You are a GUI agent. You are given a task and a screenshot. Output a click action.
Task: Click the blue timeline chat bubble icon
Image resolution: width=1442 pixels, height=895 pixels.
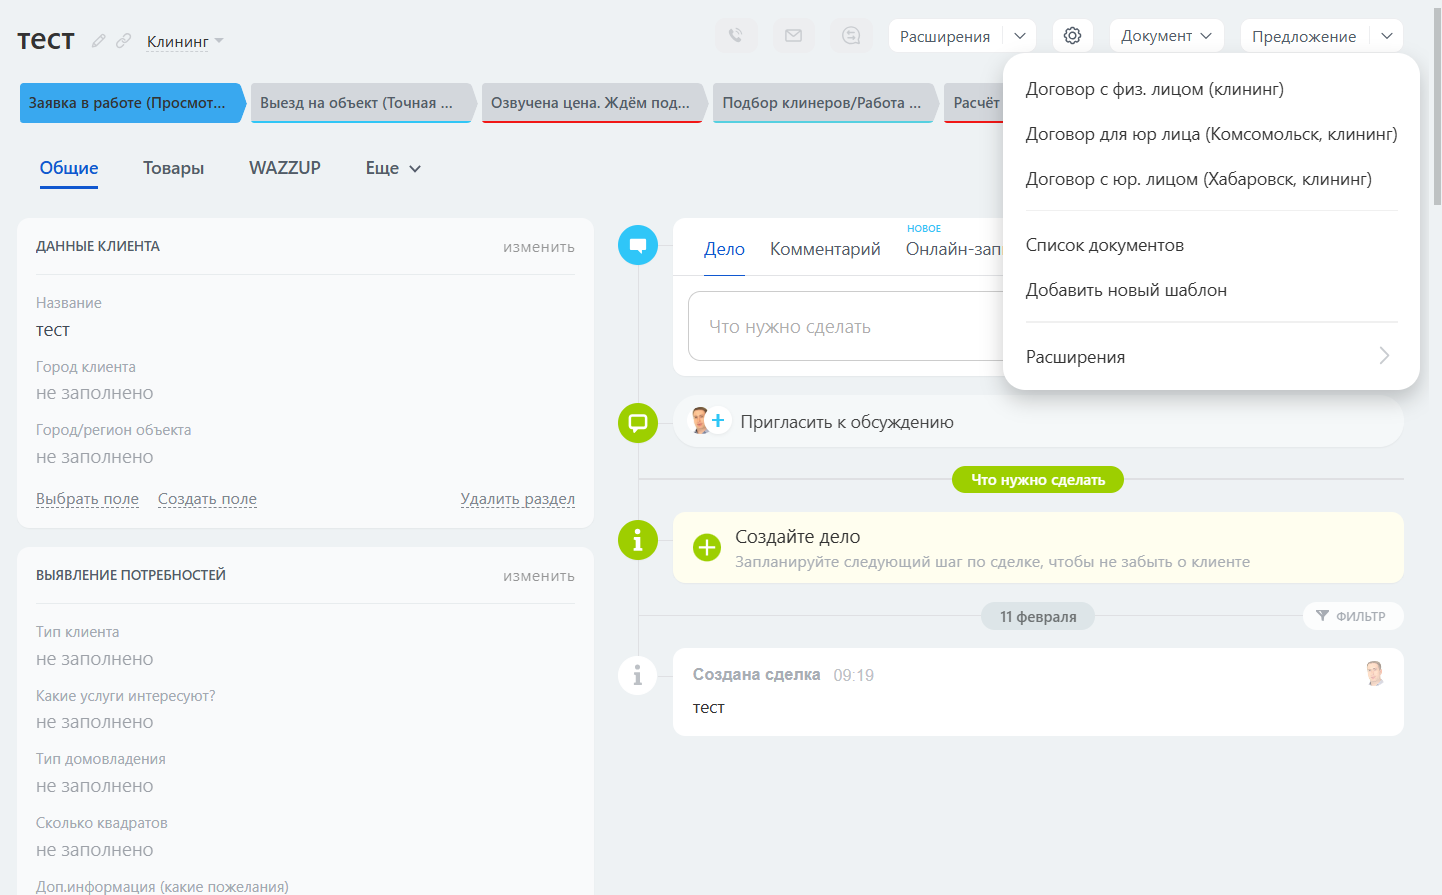638,245
